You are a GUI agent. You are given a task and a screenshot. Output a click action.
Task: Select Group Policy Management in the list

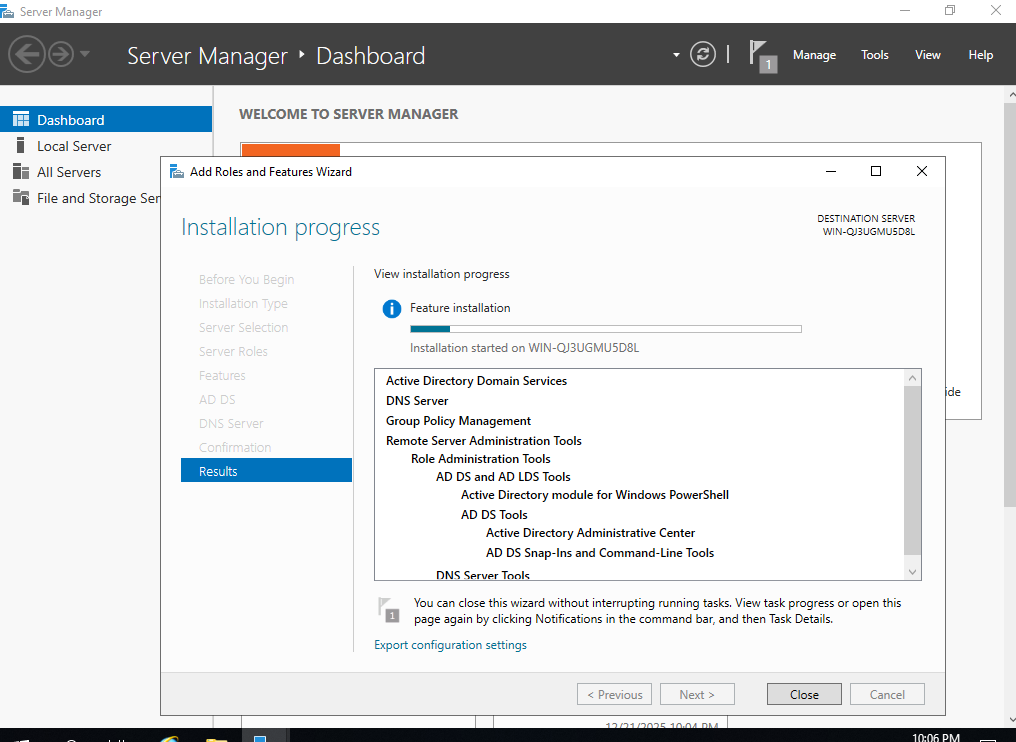(x=458, y=421)
